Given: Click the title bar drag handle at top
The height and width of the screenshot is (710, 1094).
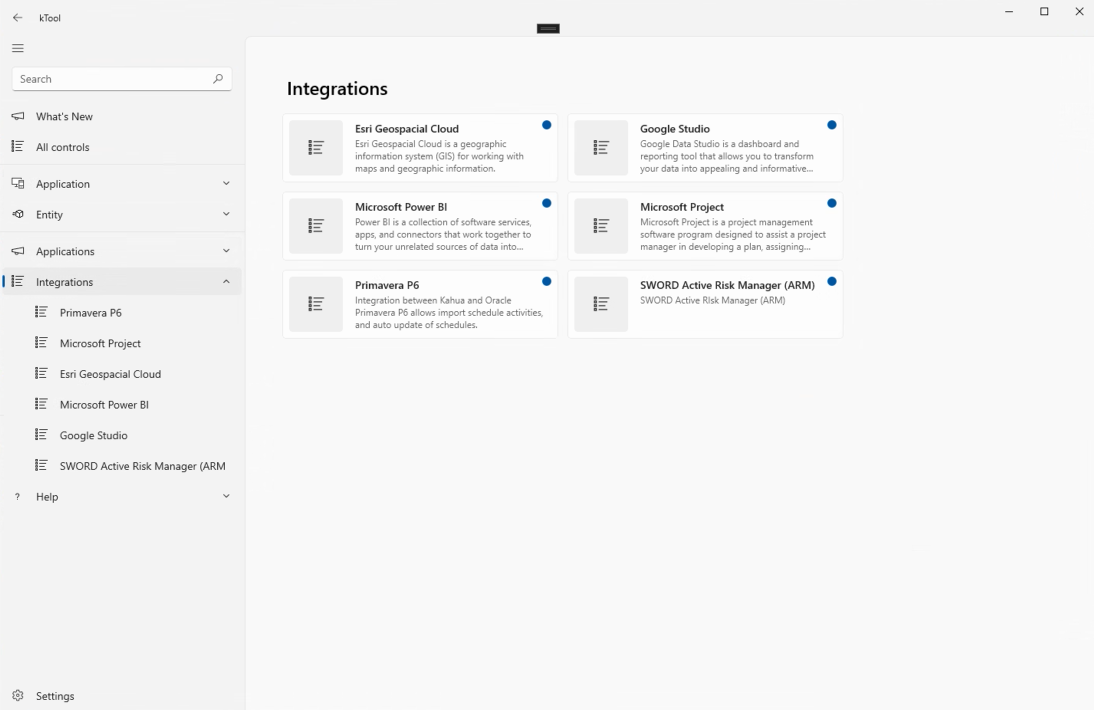Looking at the screenshot, I should 548,29.
